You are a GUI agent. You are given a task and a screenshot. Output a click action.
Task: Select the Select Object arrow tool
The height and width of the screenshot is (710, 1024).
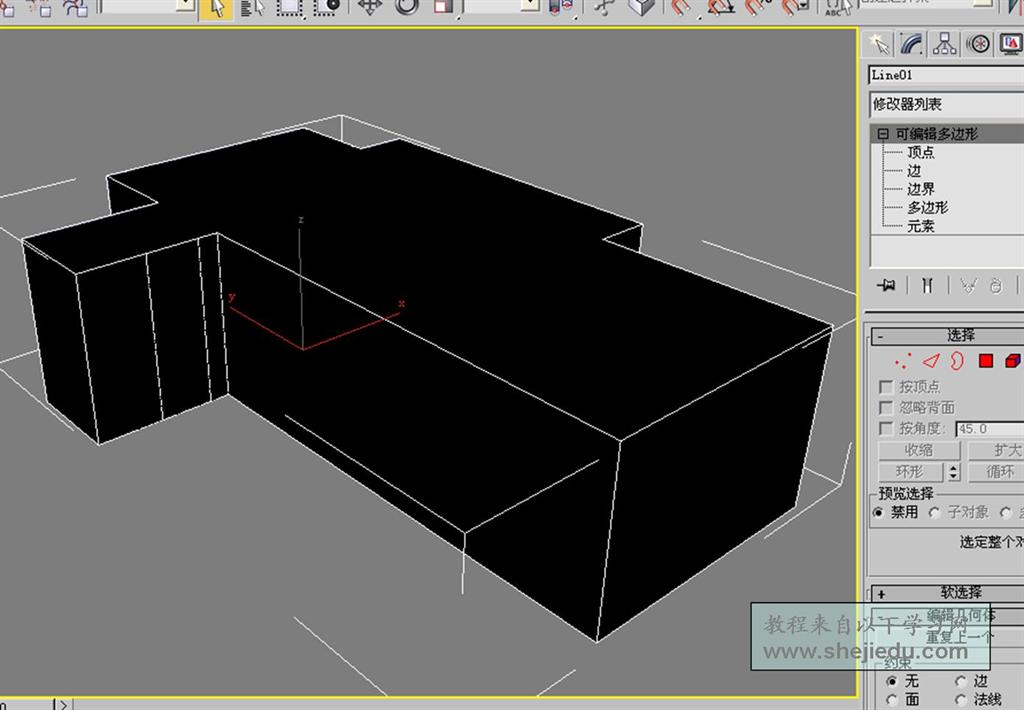215,8
